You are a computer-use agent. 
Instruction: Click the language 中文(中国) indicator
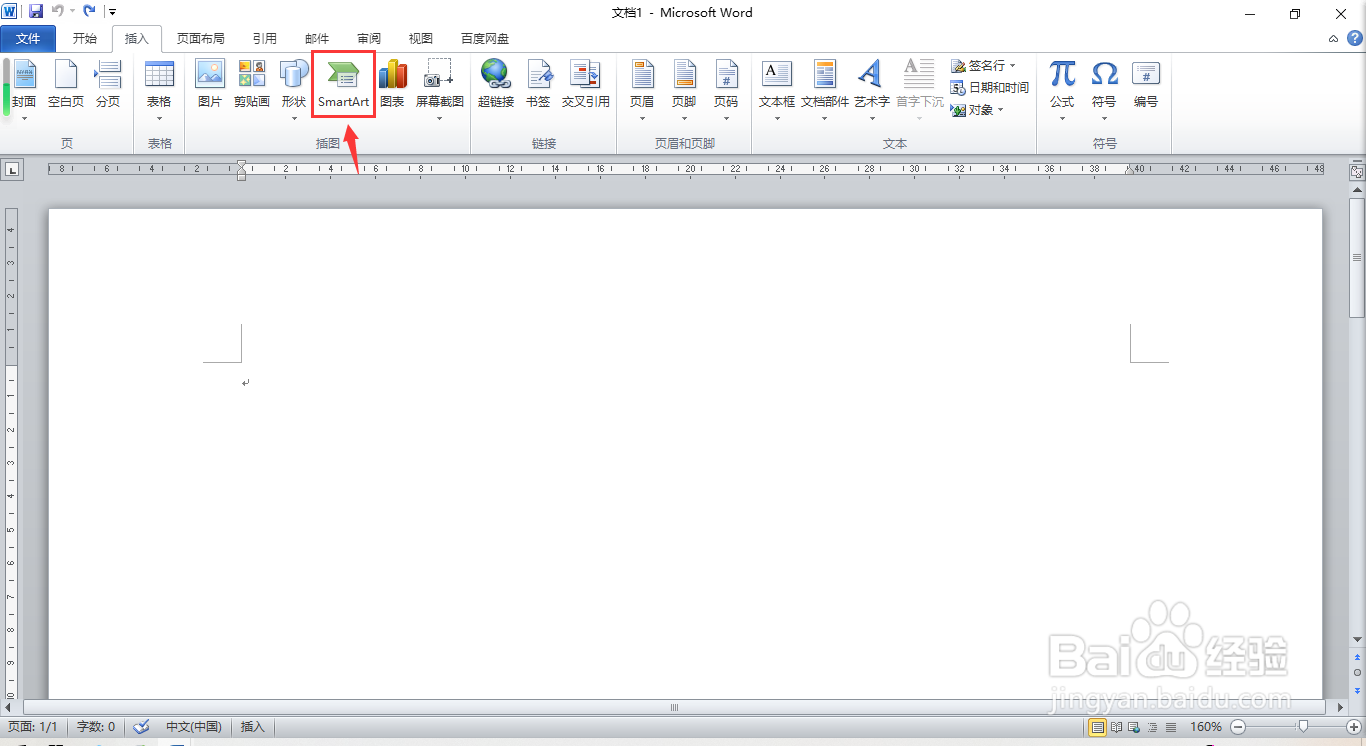[x=193, y=727]
